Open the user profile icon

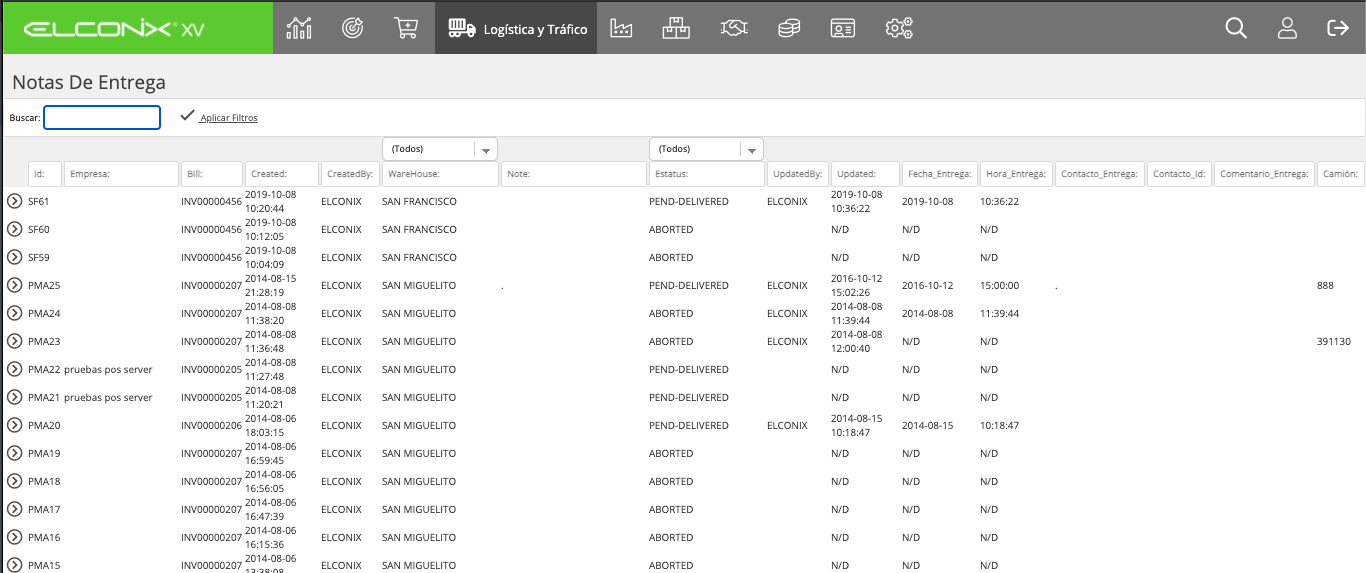[1287, 28]
